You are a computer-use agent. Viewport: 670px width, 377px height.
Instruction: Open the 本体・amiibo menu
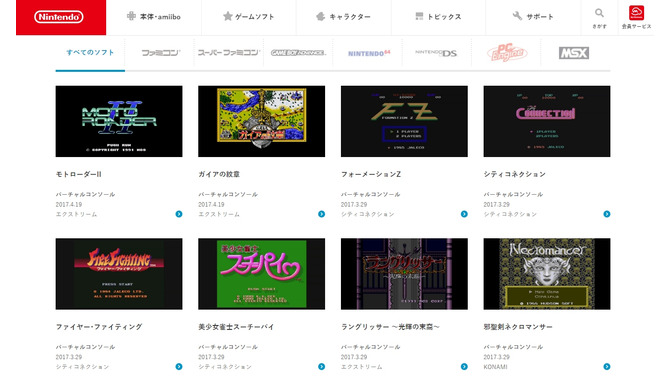(154, 17)
